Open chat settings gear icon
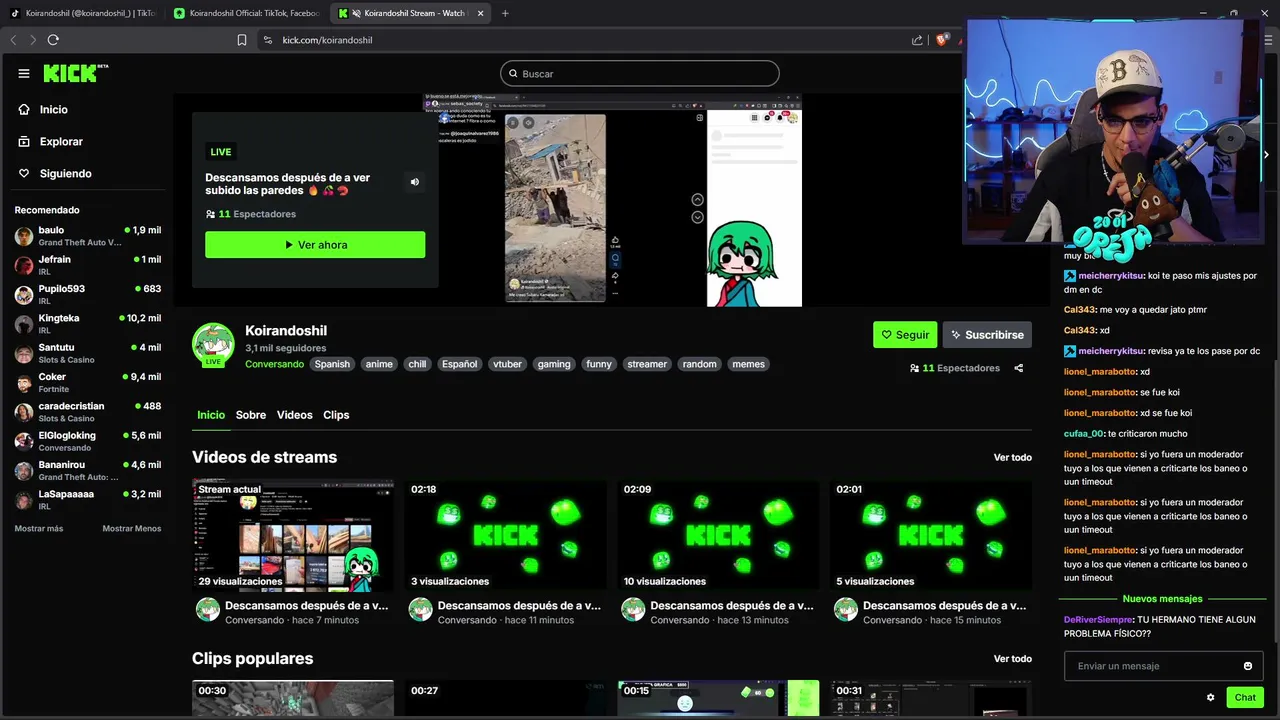 pyautogui.click(x=1210, y=697)
